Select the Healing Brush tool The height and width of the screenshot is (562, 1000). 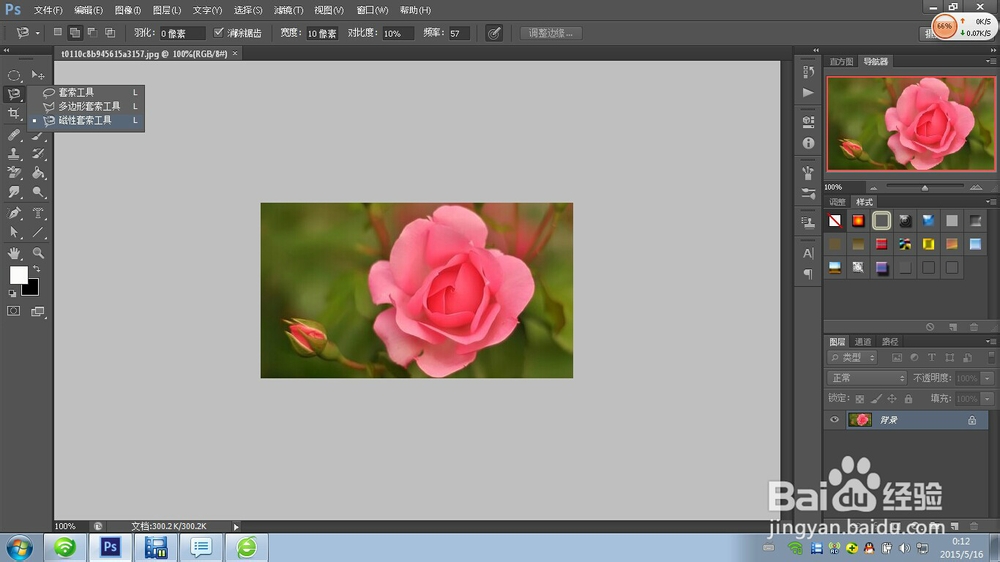click(13, 135)
